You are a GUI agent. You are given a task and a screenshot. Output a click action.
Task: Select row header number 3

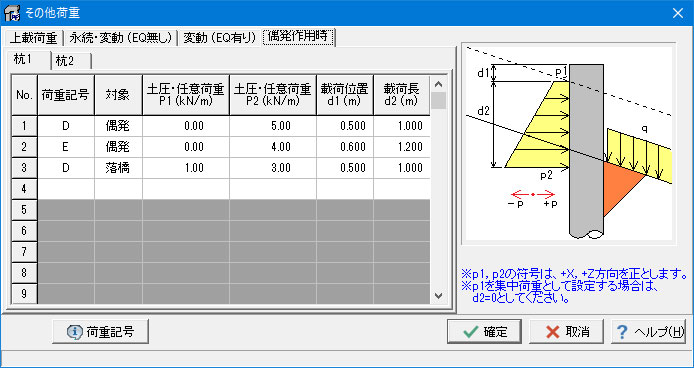[x=24, y=168]
